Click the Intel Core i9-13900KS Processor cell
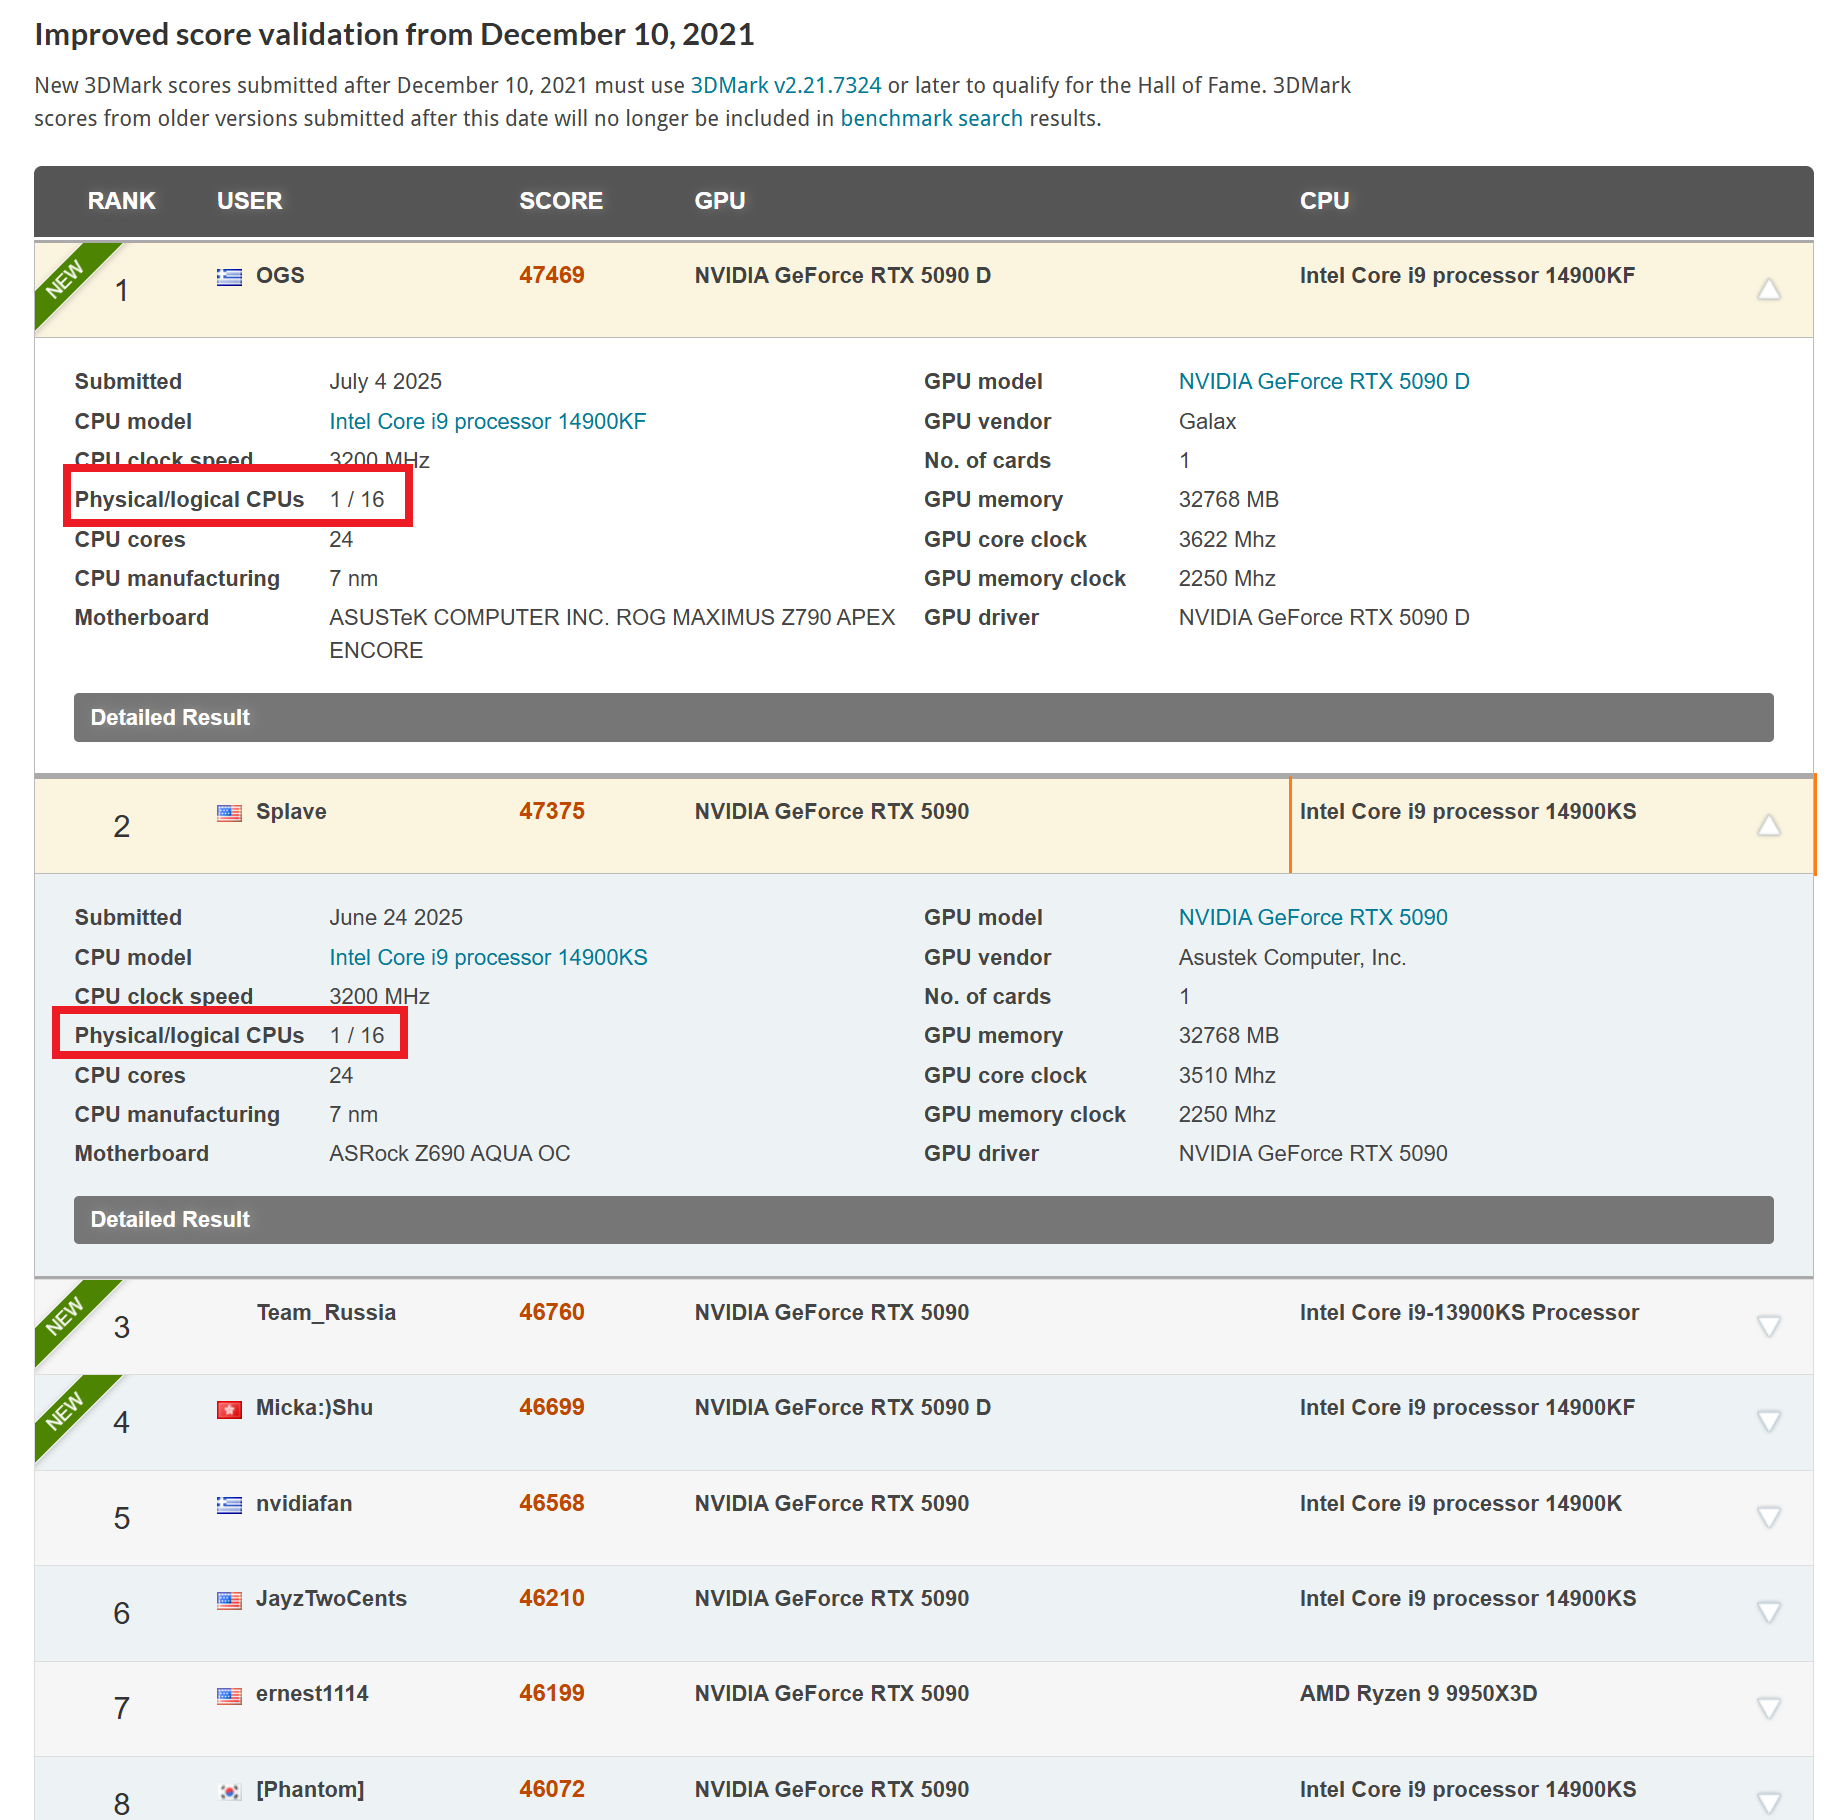This screenshot has width=1839, height=1820. pos(1469,1313)
